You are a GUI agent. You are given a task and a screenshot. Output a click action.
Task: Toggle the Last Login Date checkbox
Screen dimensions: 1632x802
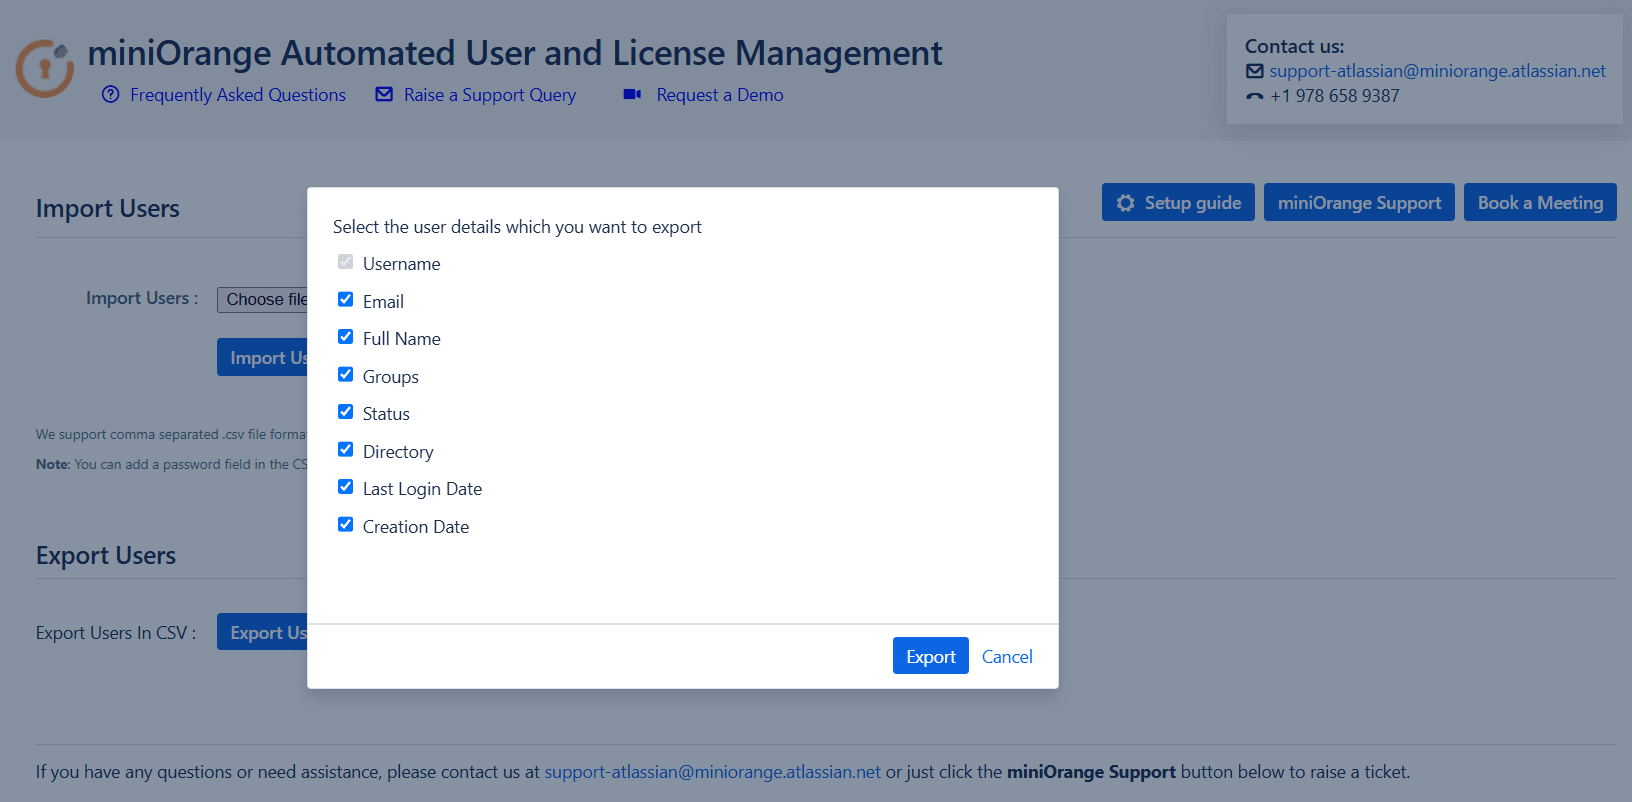pyautogui.click(x=346, y=487)
